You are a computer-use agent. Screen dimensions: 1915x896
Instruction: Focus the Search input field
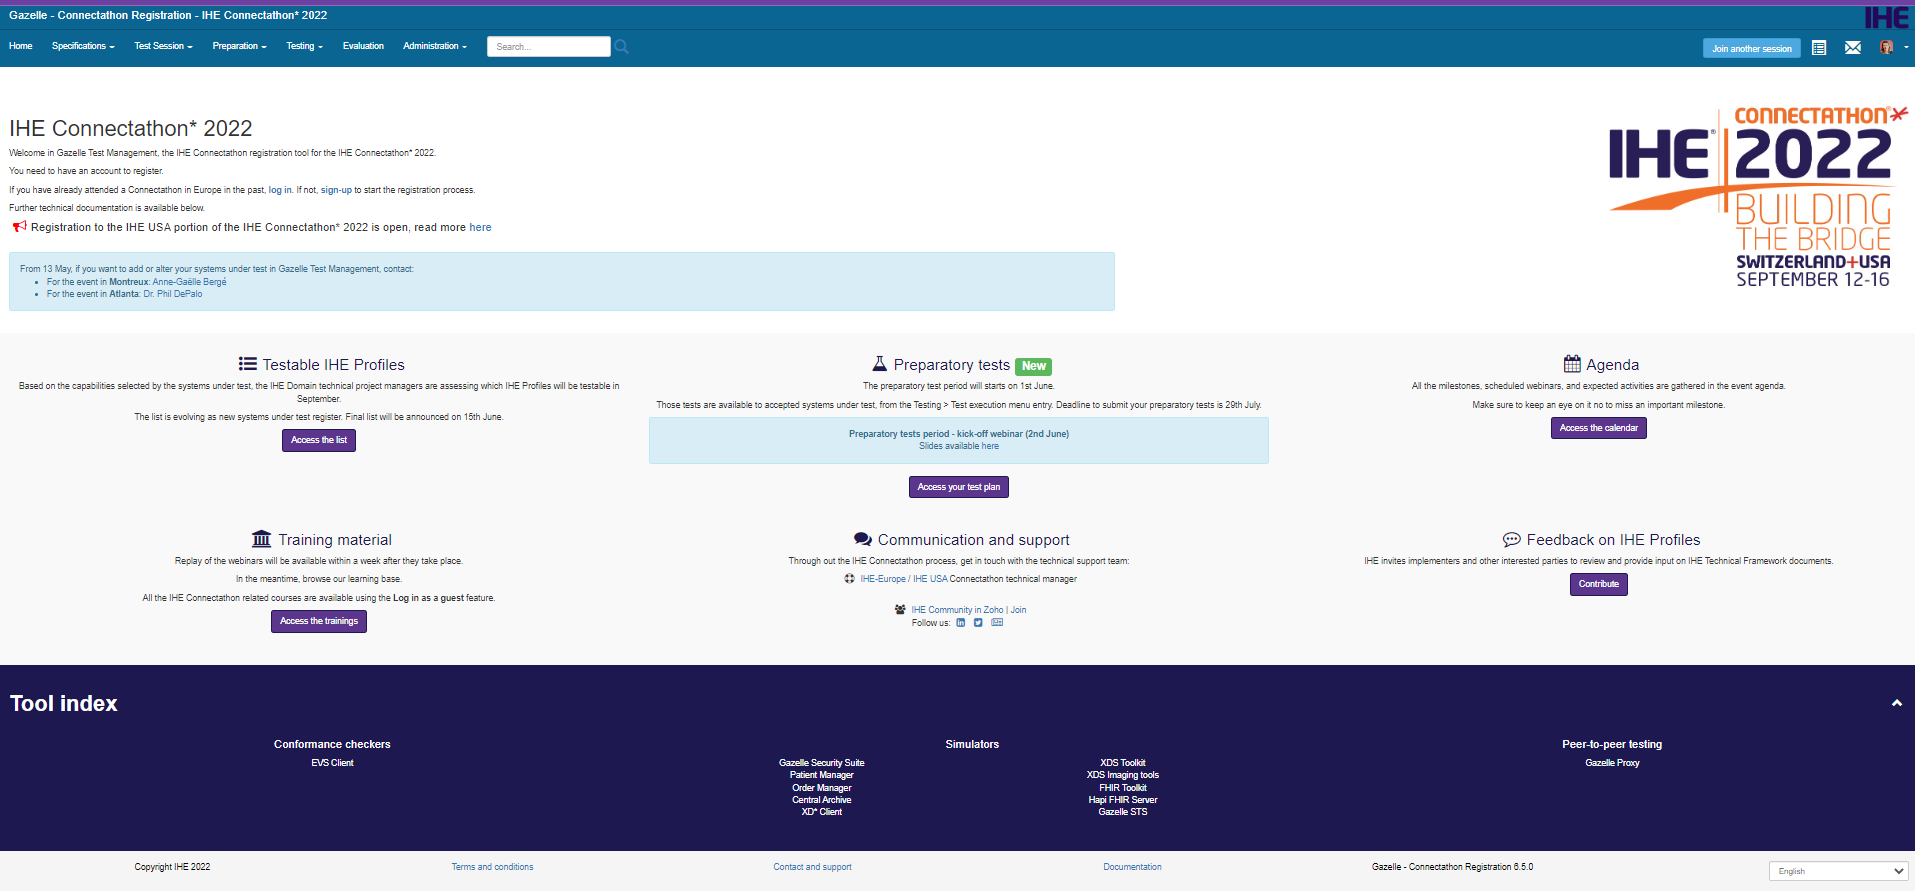click(x=548, y=47)
